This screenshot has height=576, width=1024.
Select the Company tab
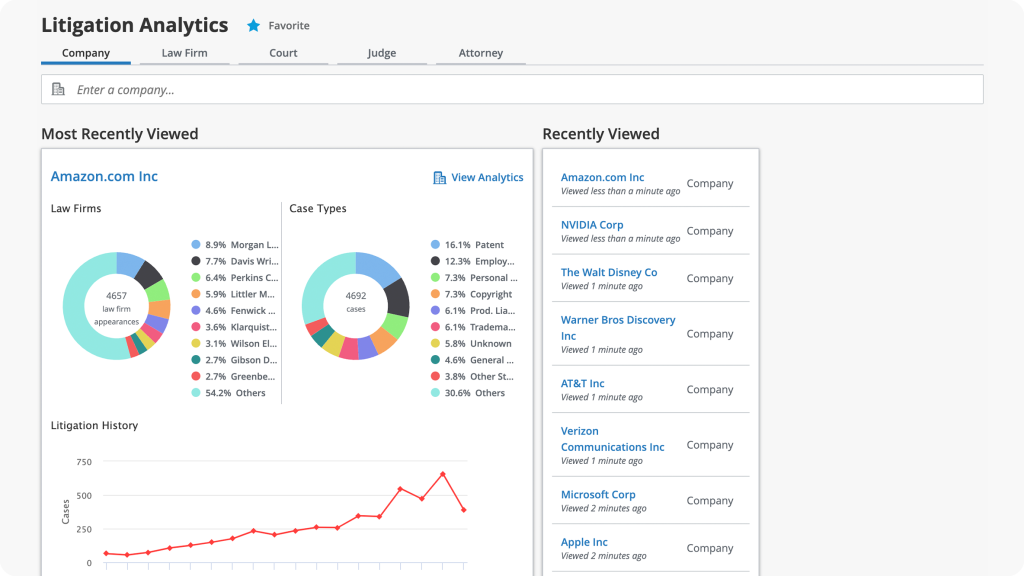click(86, 53)
